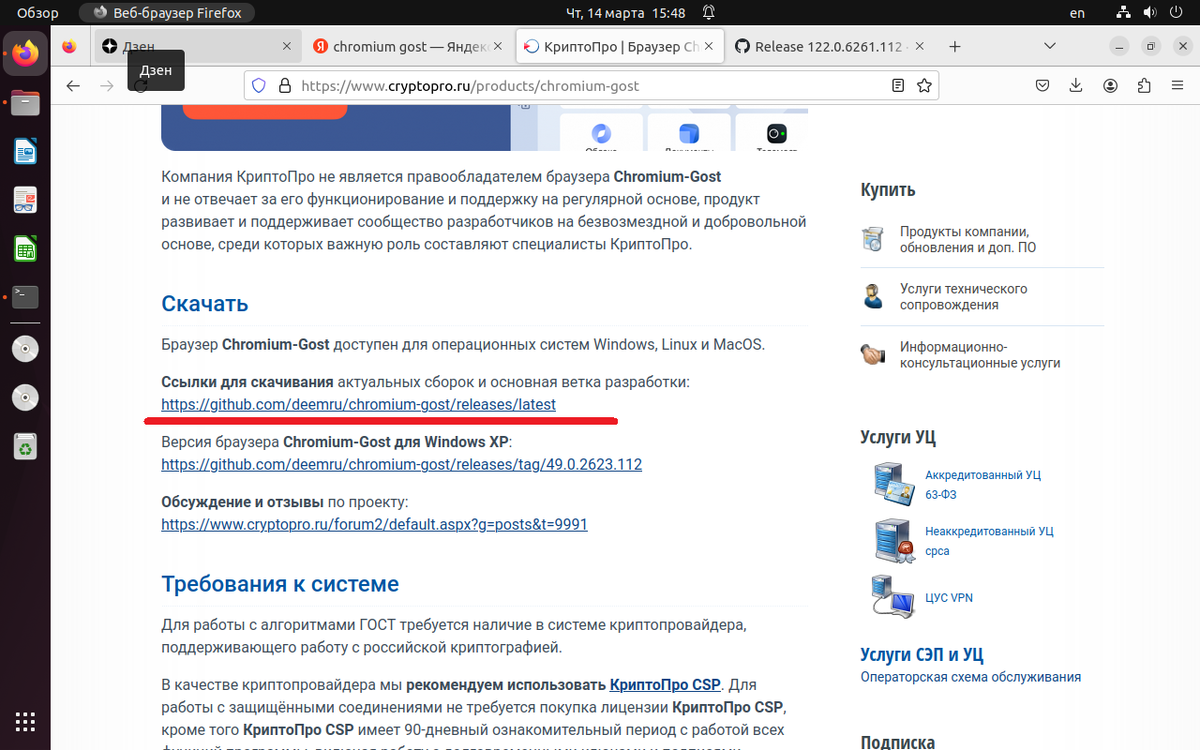Open the clock and calendar menu
Screen dimensions: 1200x750
(x=626, y=13)
